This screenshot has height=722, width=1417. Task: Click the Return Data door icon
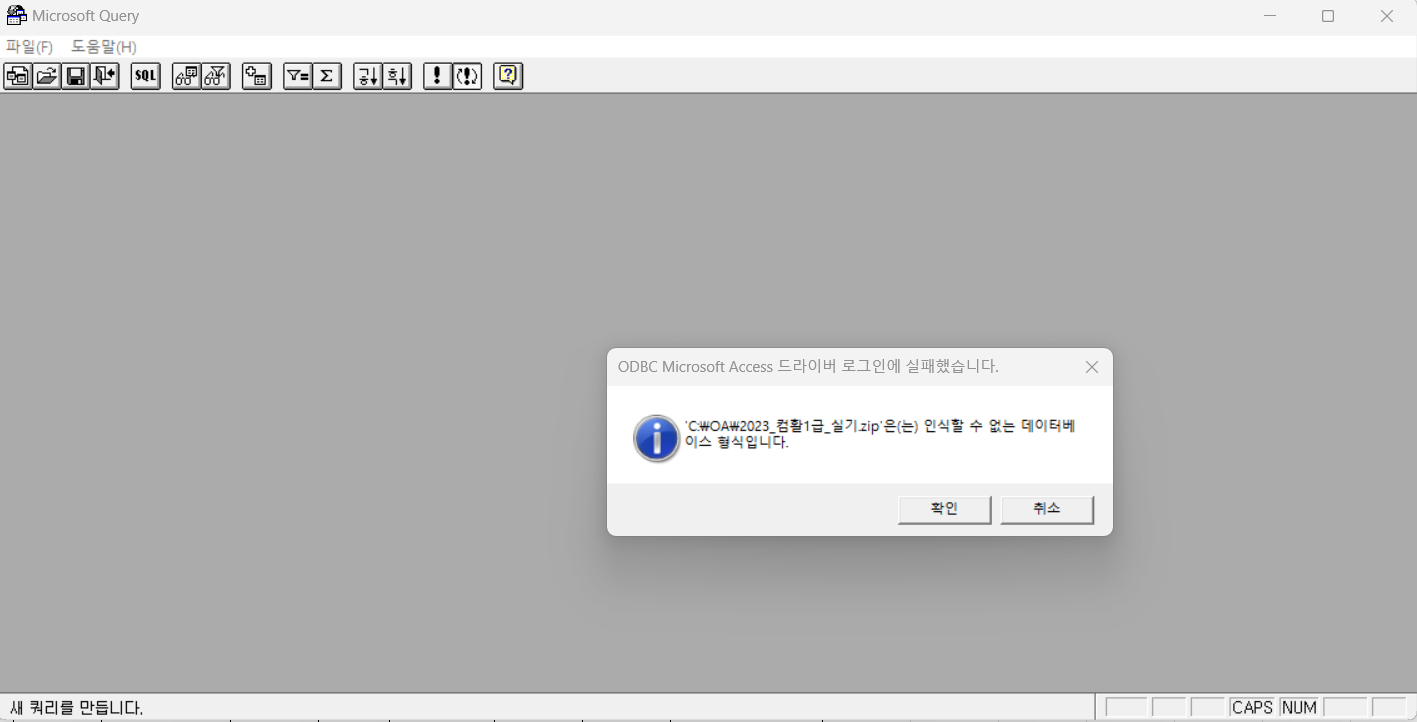pyautogui.click(x=105, y=76)
